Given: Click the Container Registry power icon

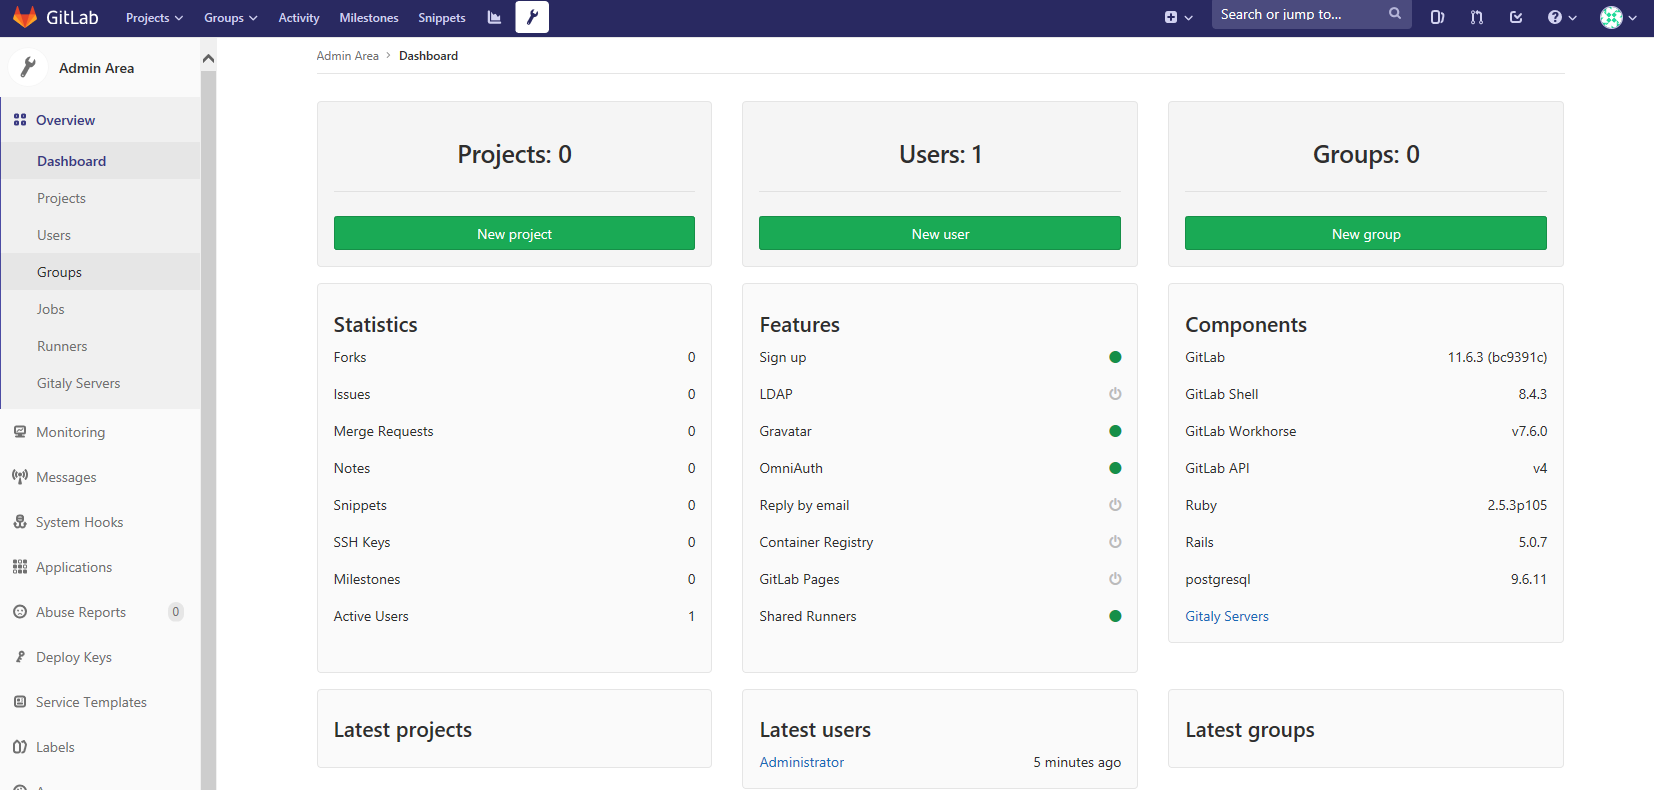Looking at the screenshot, I should [x=1115, y=542].
